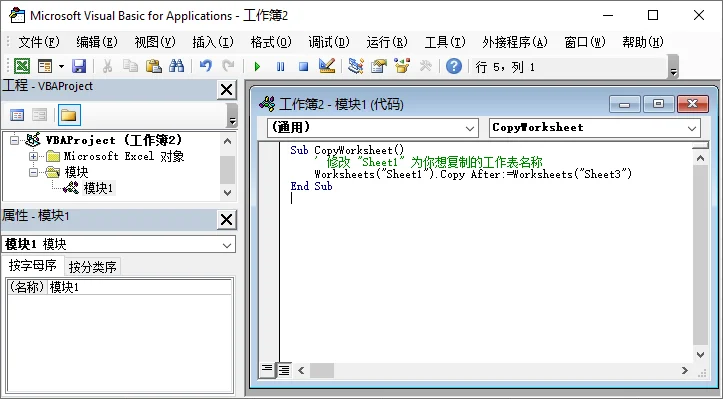Click the blue Help question mark icon
This screenshot has height=399, width=723.
tap(454, 66)
